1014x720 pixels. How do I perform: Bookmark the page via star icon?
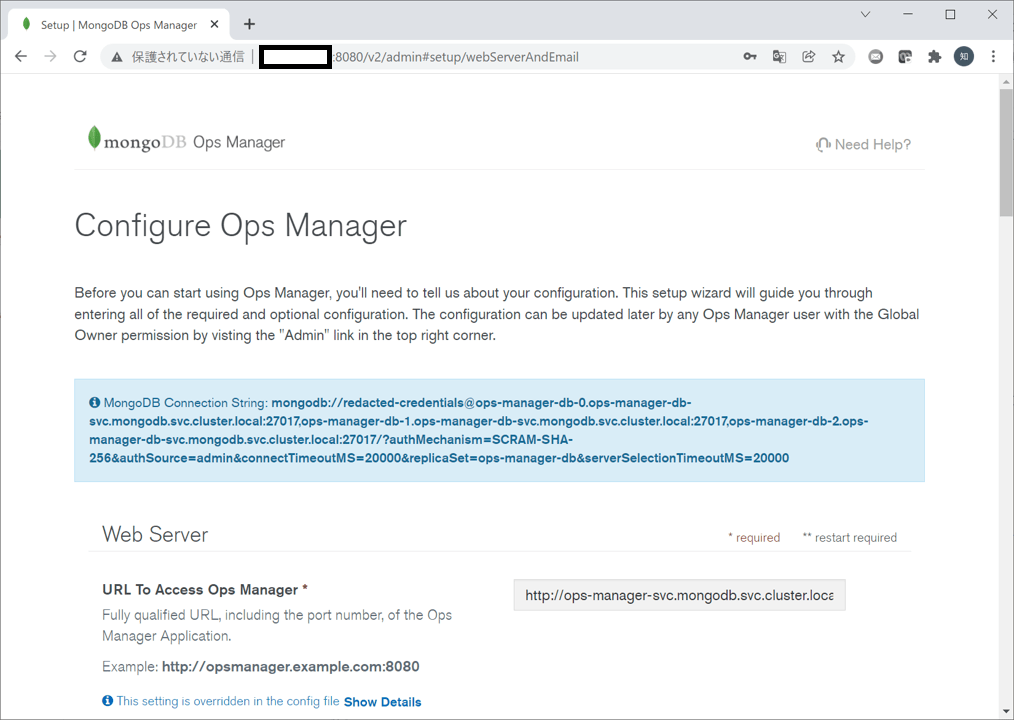click(838, 57)
